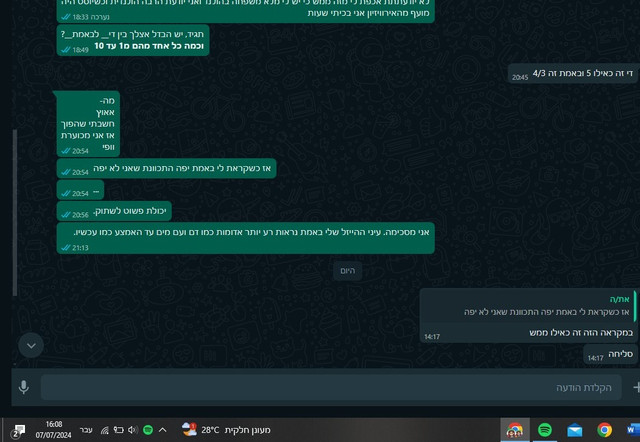Image resolution: width=640 pixels, height=442 pixels.
Task: Open the taskbar clock showing 16:08 07/07/2024
Action: pyautogui.click(x=53, y=430)
